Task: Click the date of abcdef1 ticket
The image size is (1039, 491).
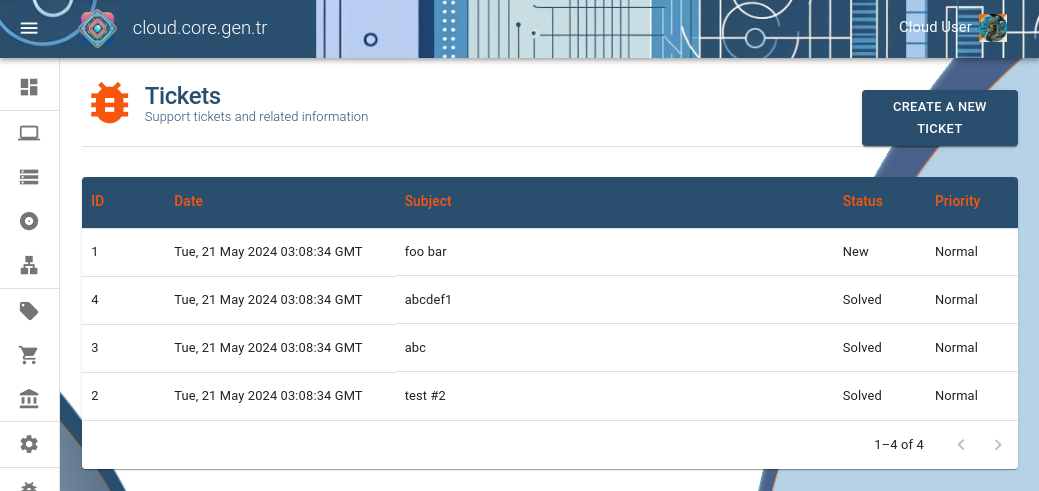Action: pos(268,300)
